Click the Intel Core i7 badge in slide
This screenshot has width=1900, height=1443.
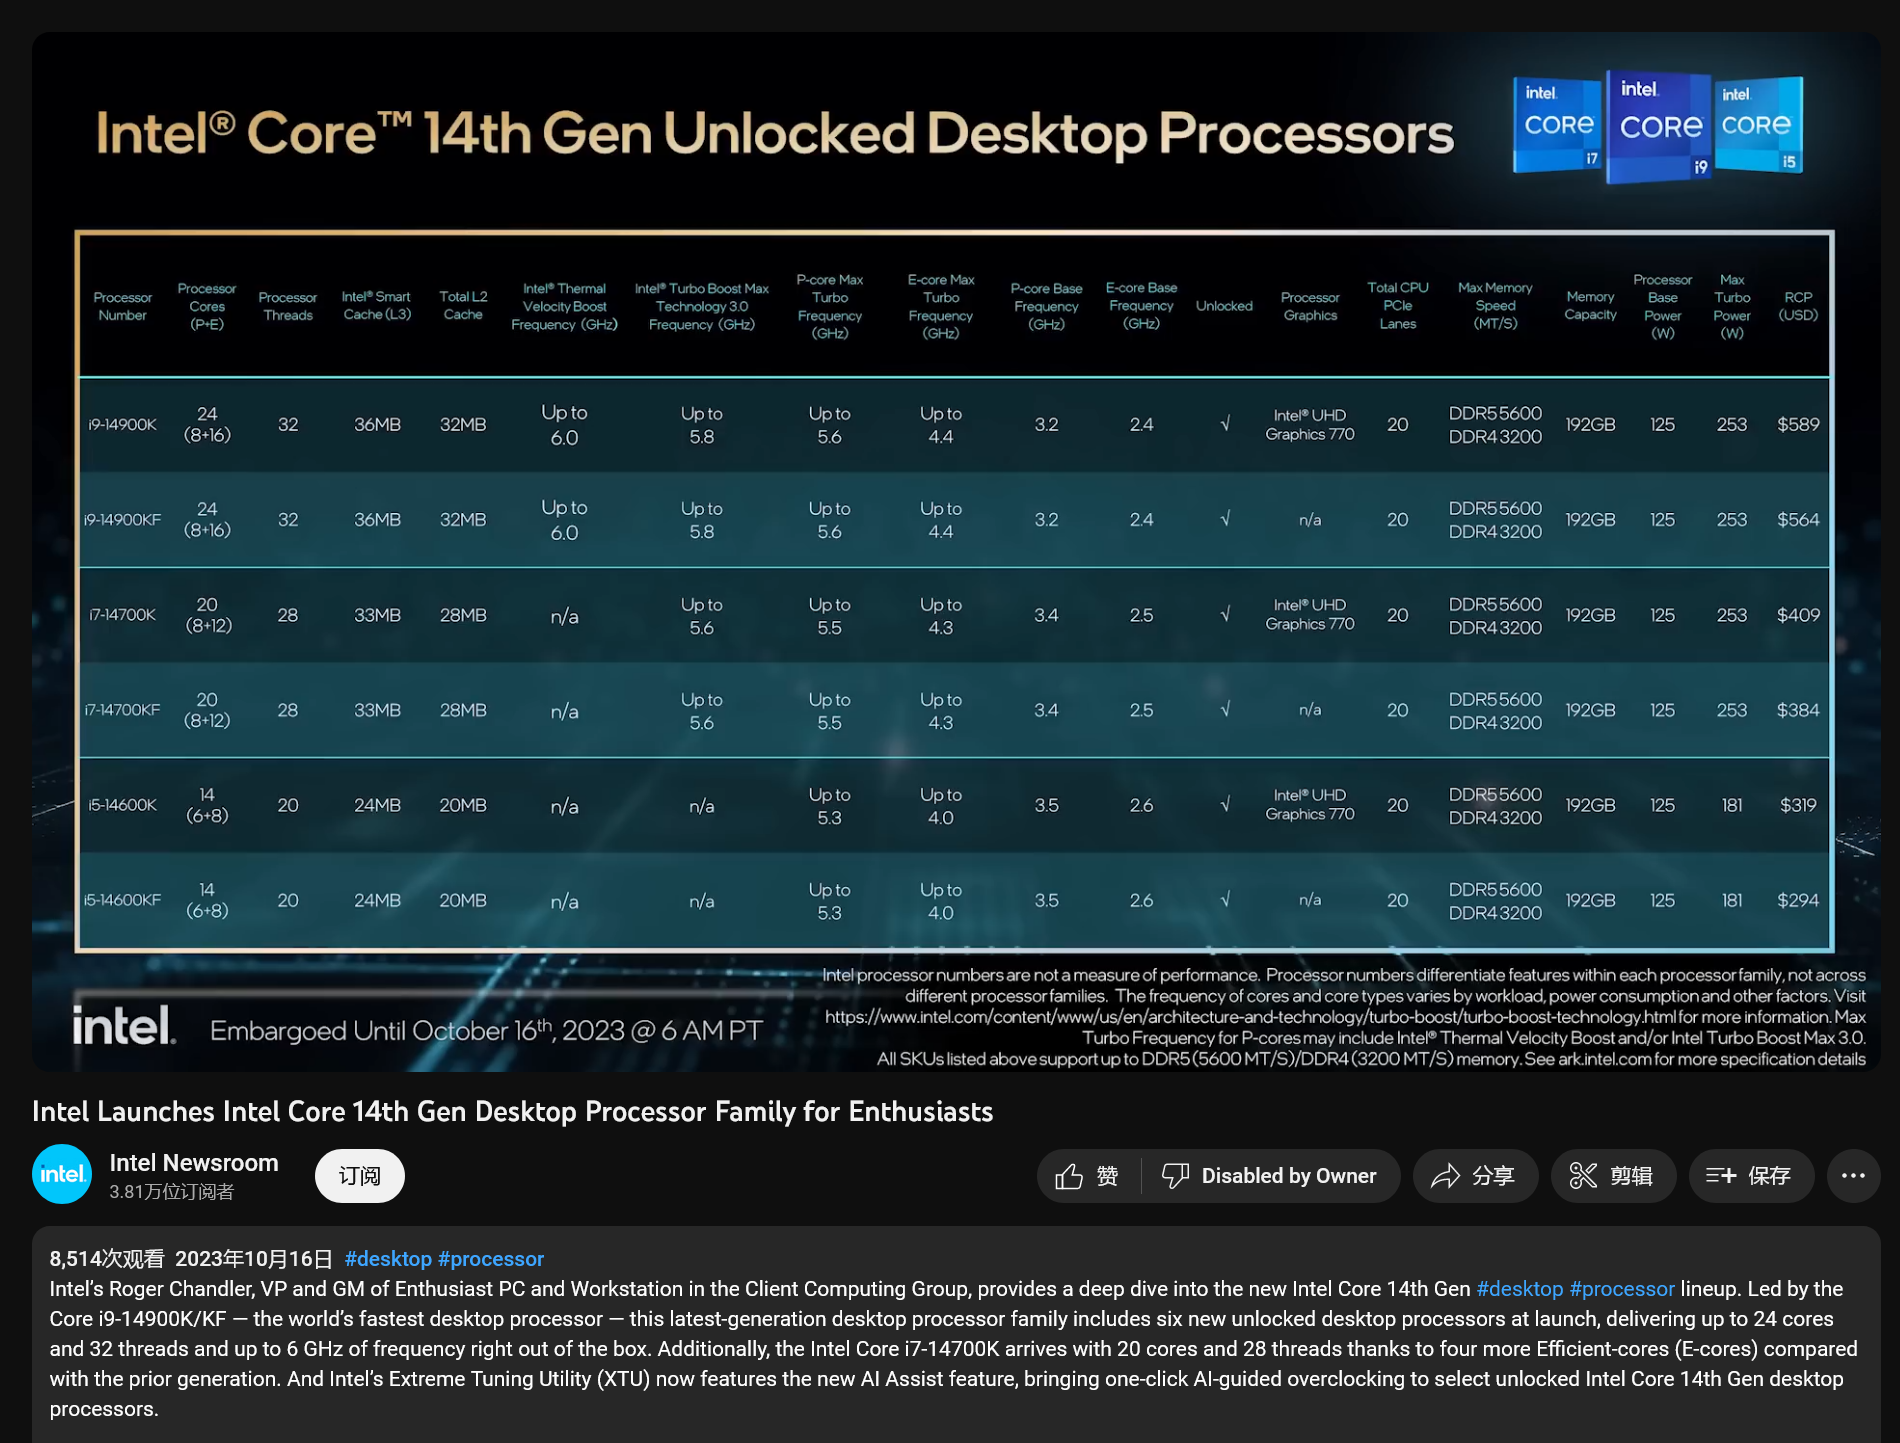[1558, 124]
